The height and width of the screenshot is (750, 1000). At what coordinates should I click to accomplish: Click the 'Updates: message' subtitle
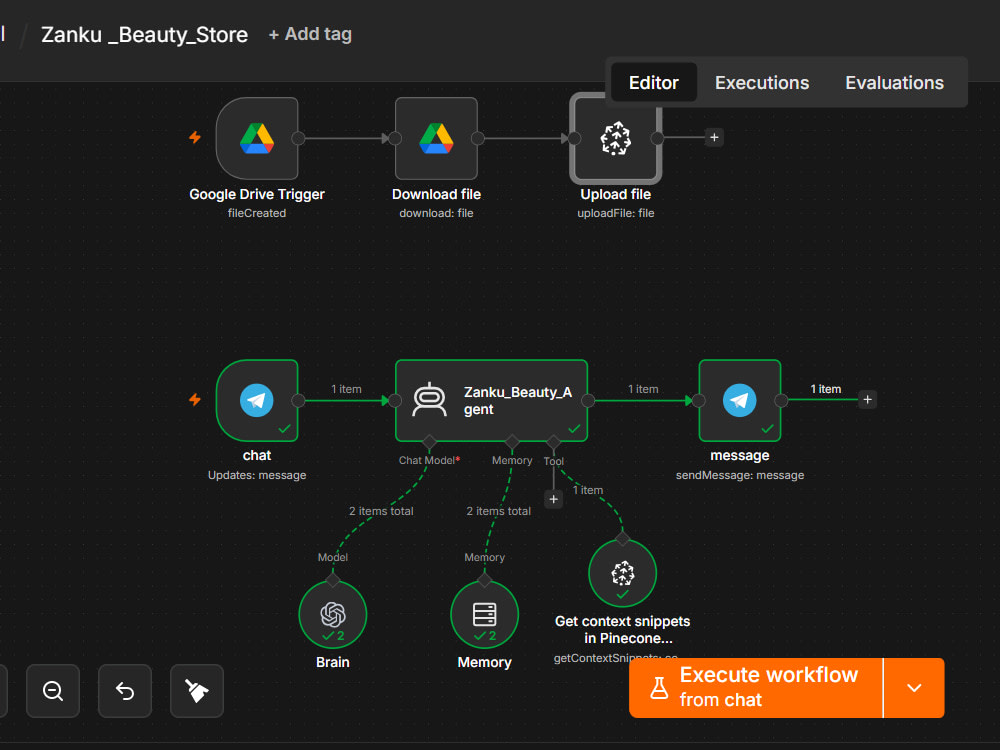[257, 475]
